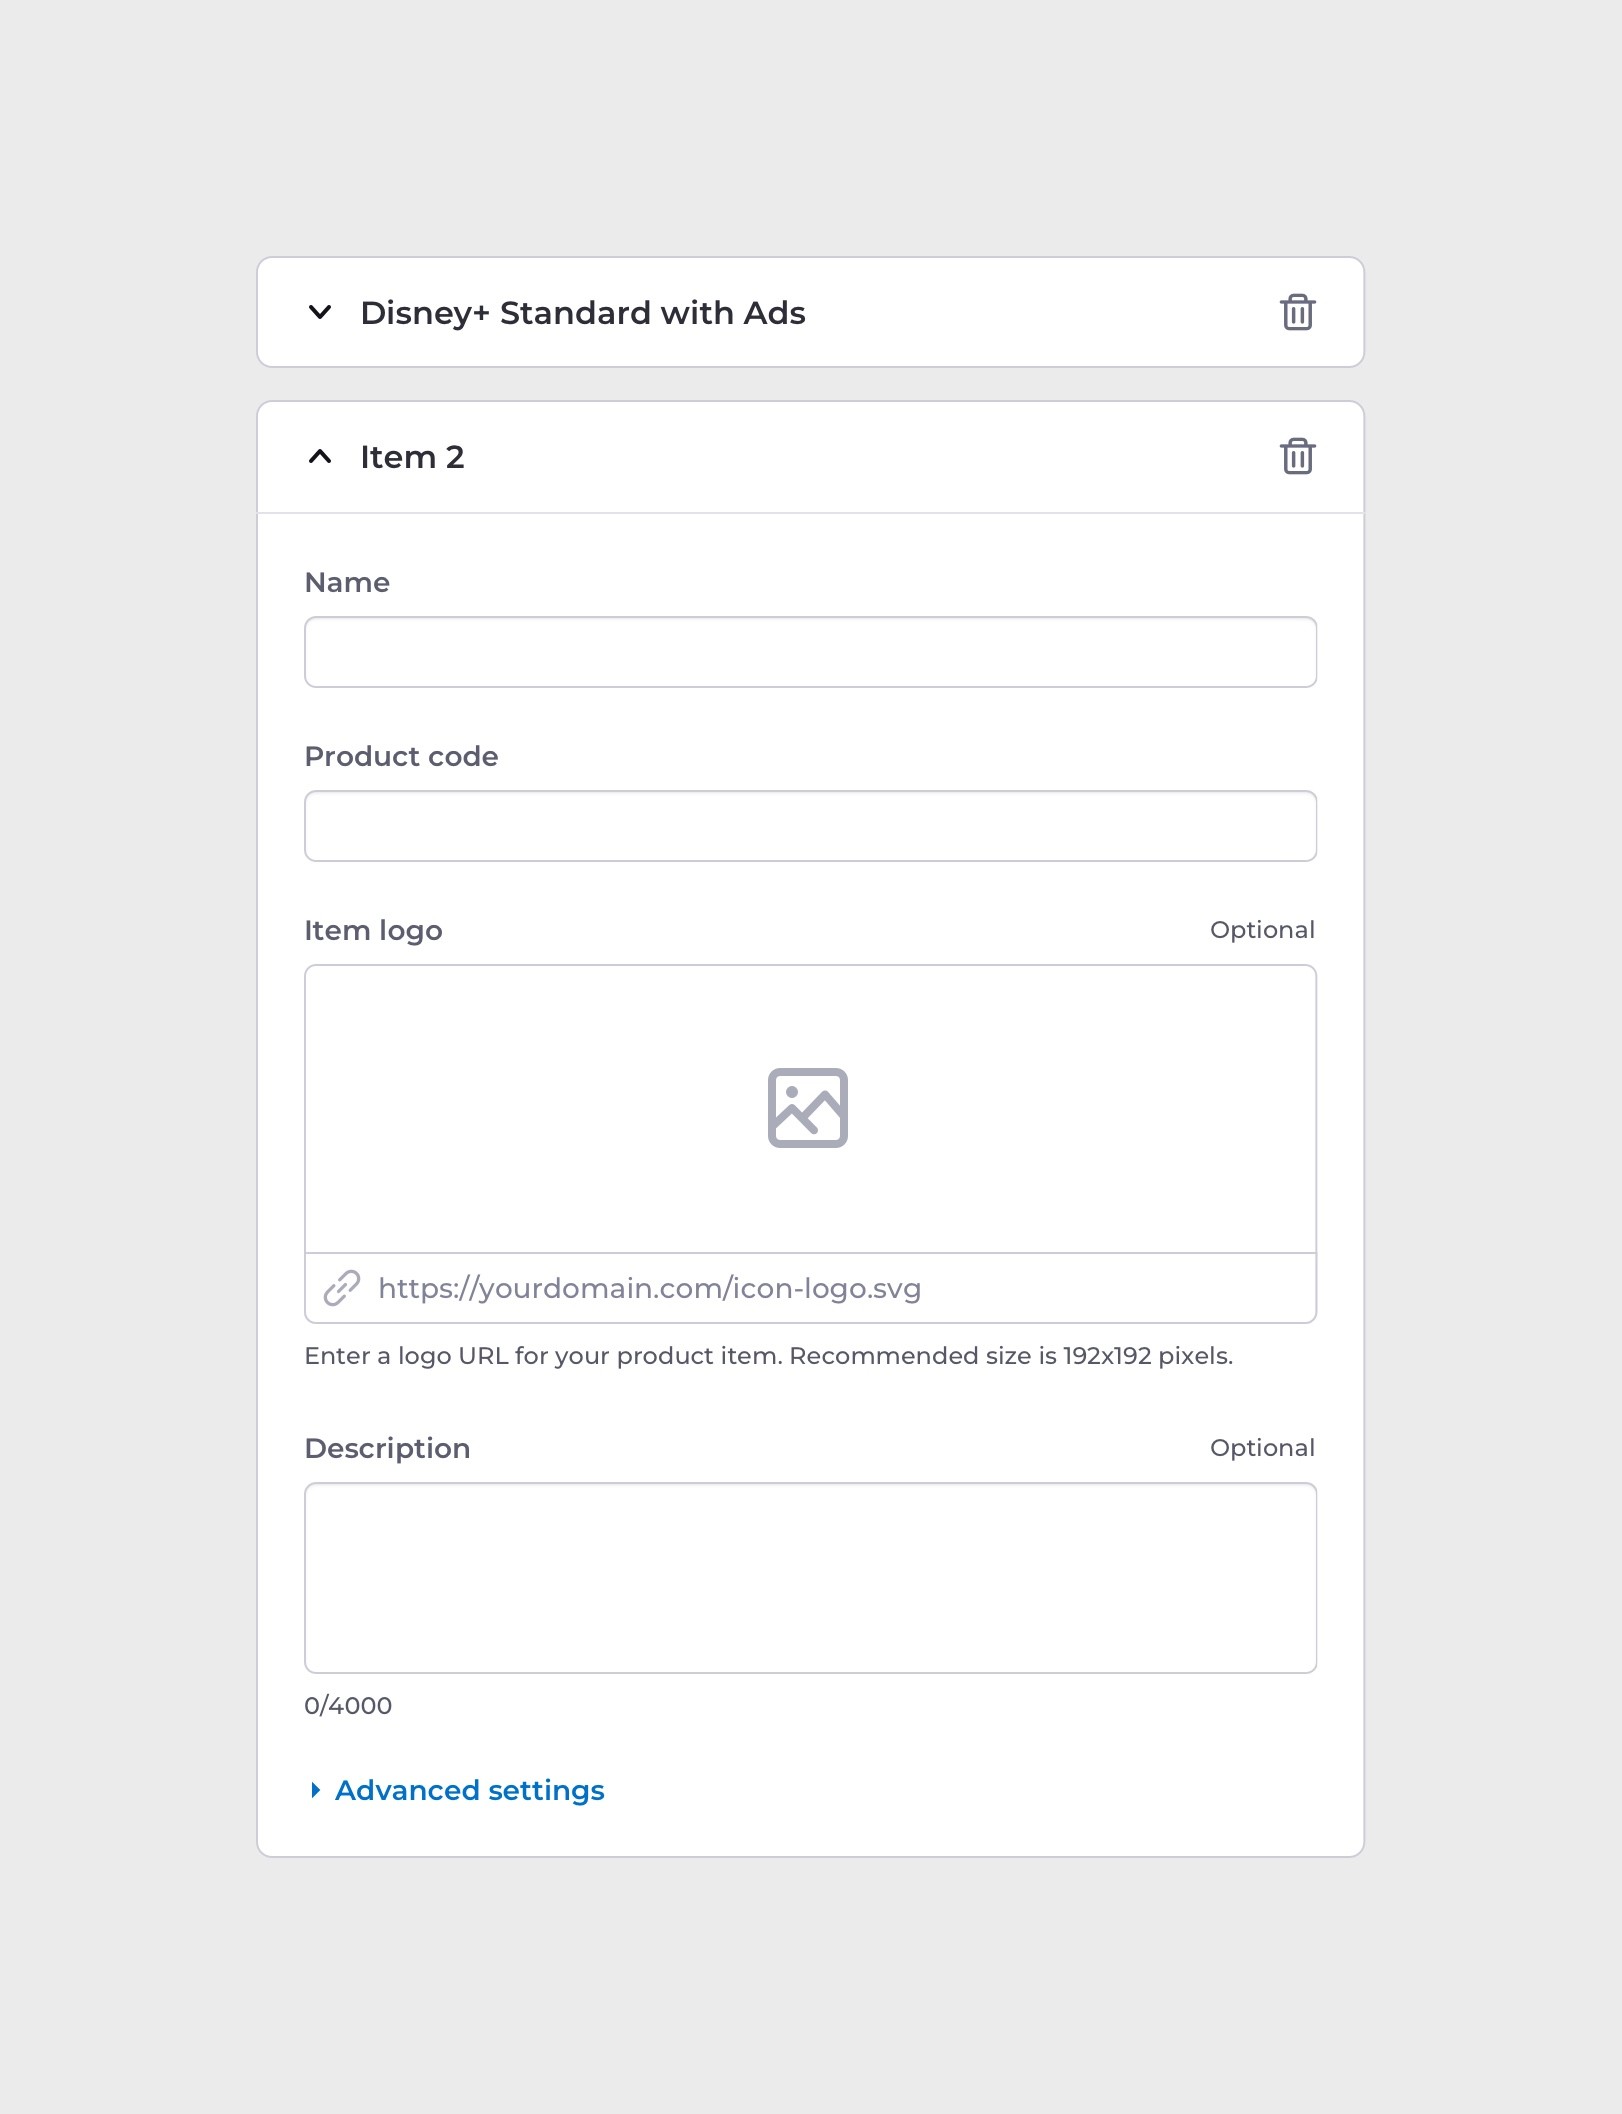This screenshot has width=1622, height=2114.
Task: Open the Advanced settings link
Action: [x=469, y=1790]
